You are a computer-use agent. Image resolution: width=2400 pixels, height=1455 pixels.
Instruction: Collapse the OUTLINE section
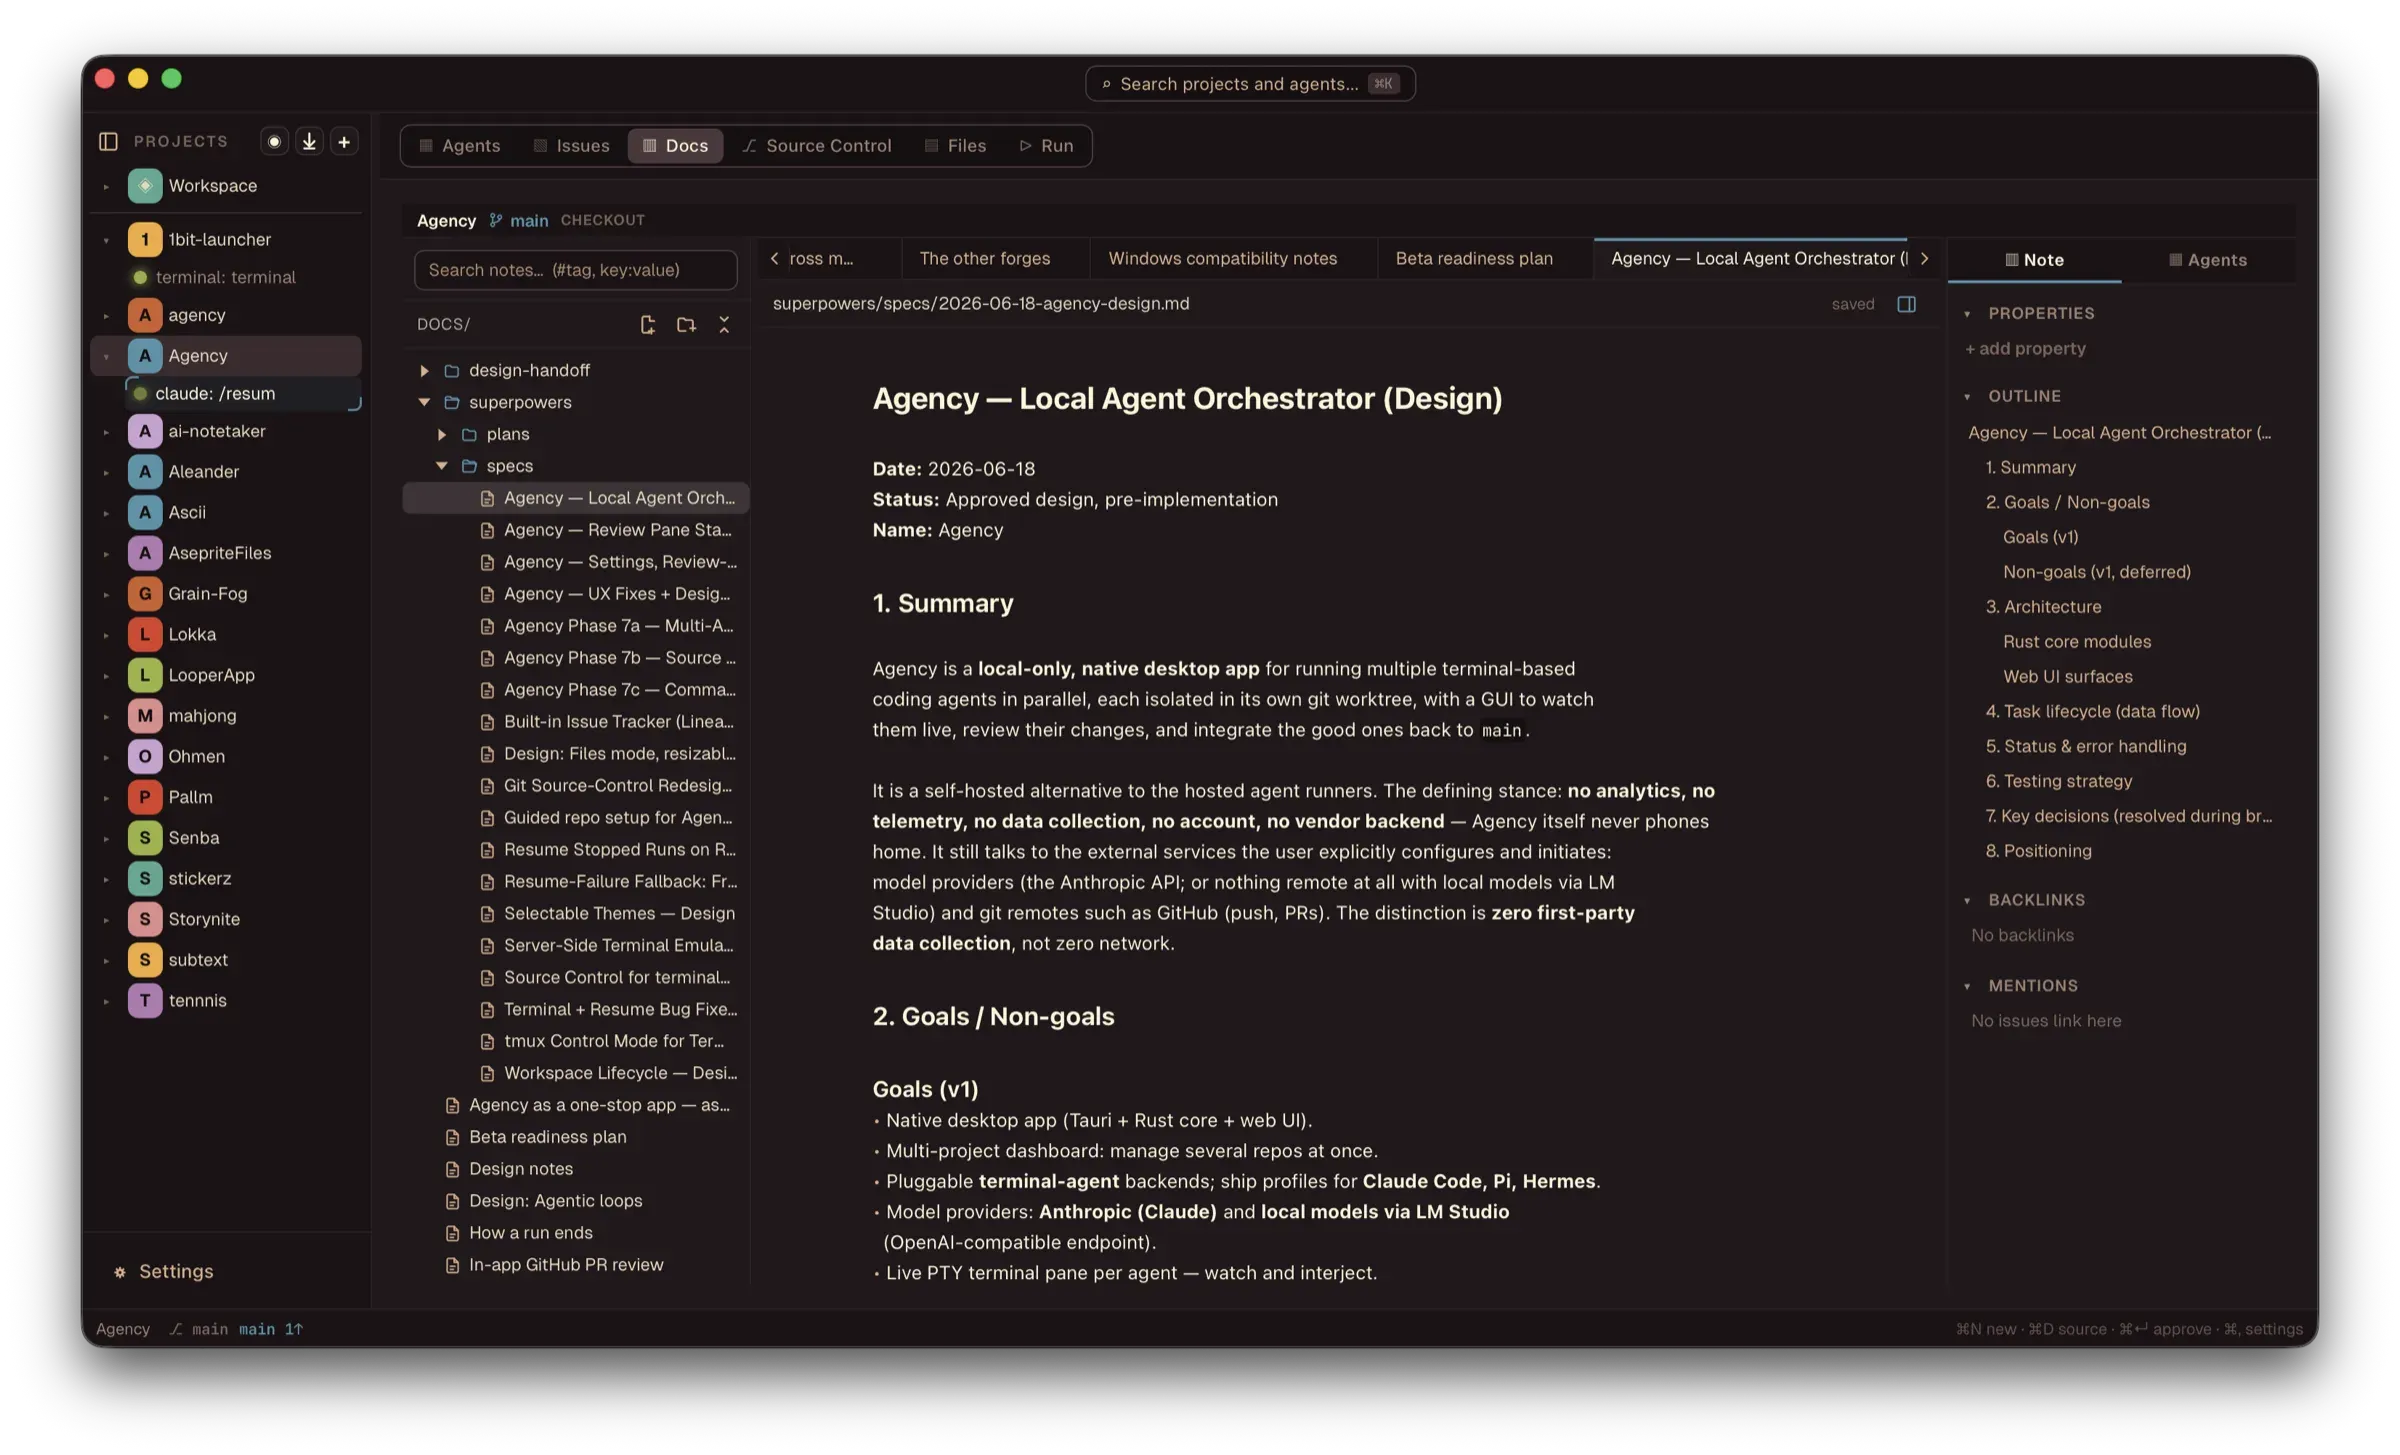pos(1967,397)
